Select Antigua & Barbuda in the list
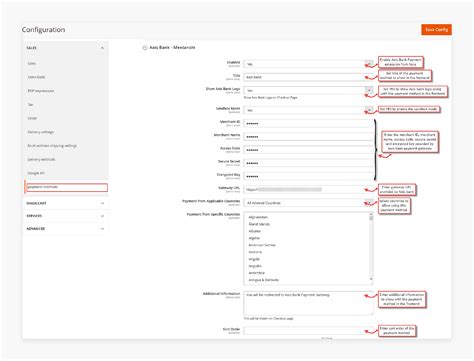The image size is (474, 361). tap(263, 280)
